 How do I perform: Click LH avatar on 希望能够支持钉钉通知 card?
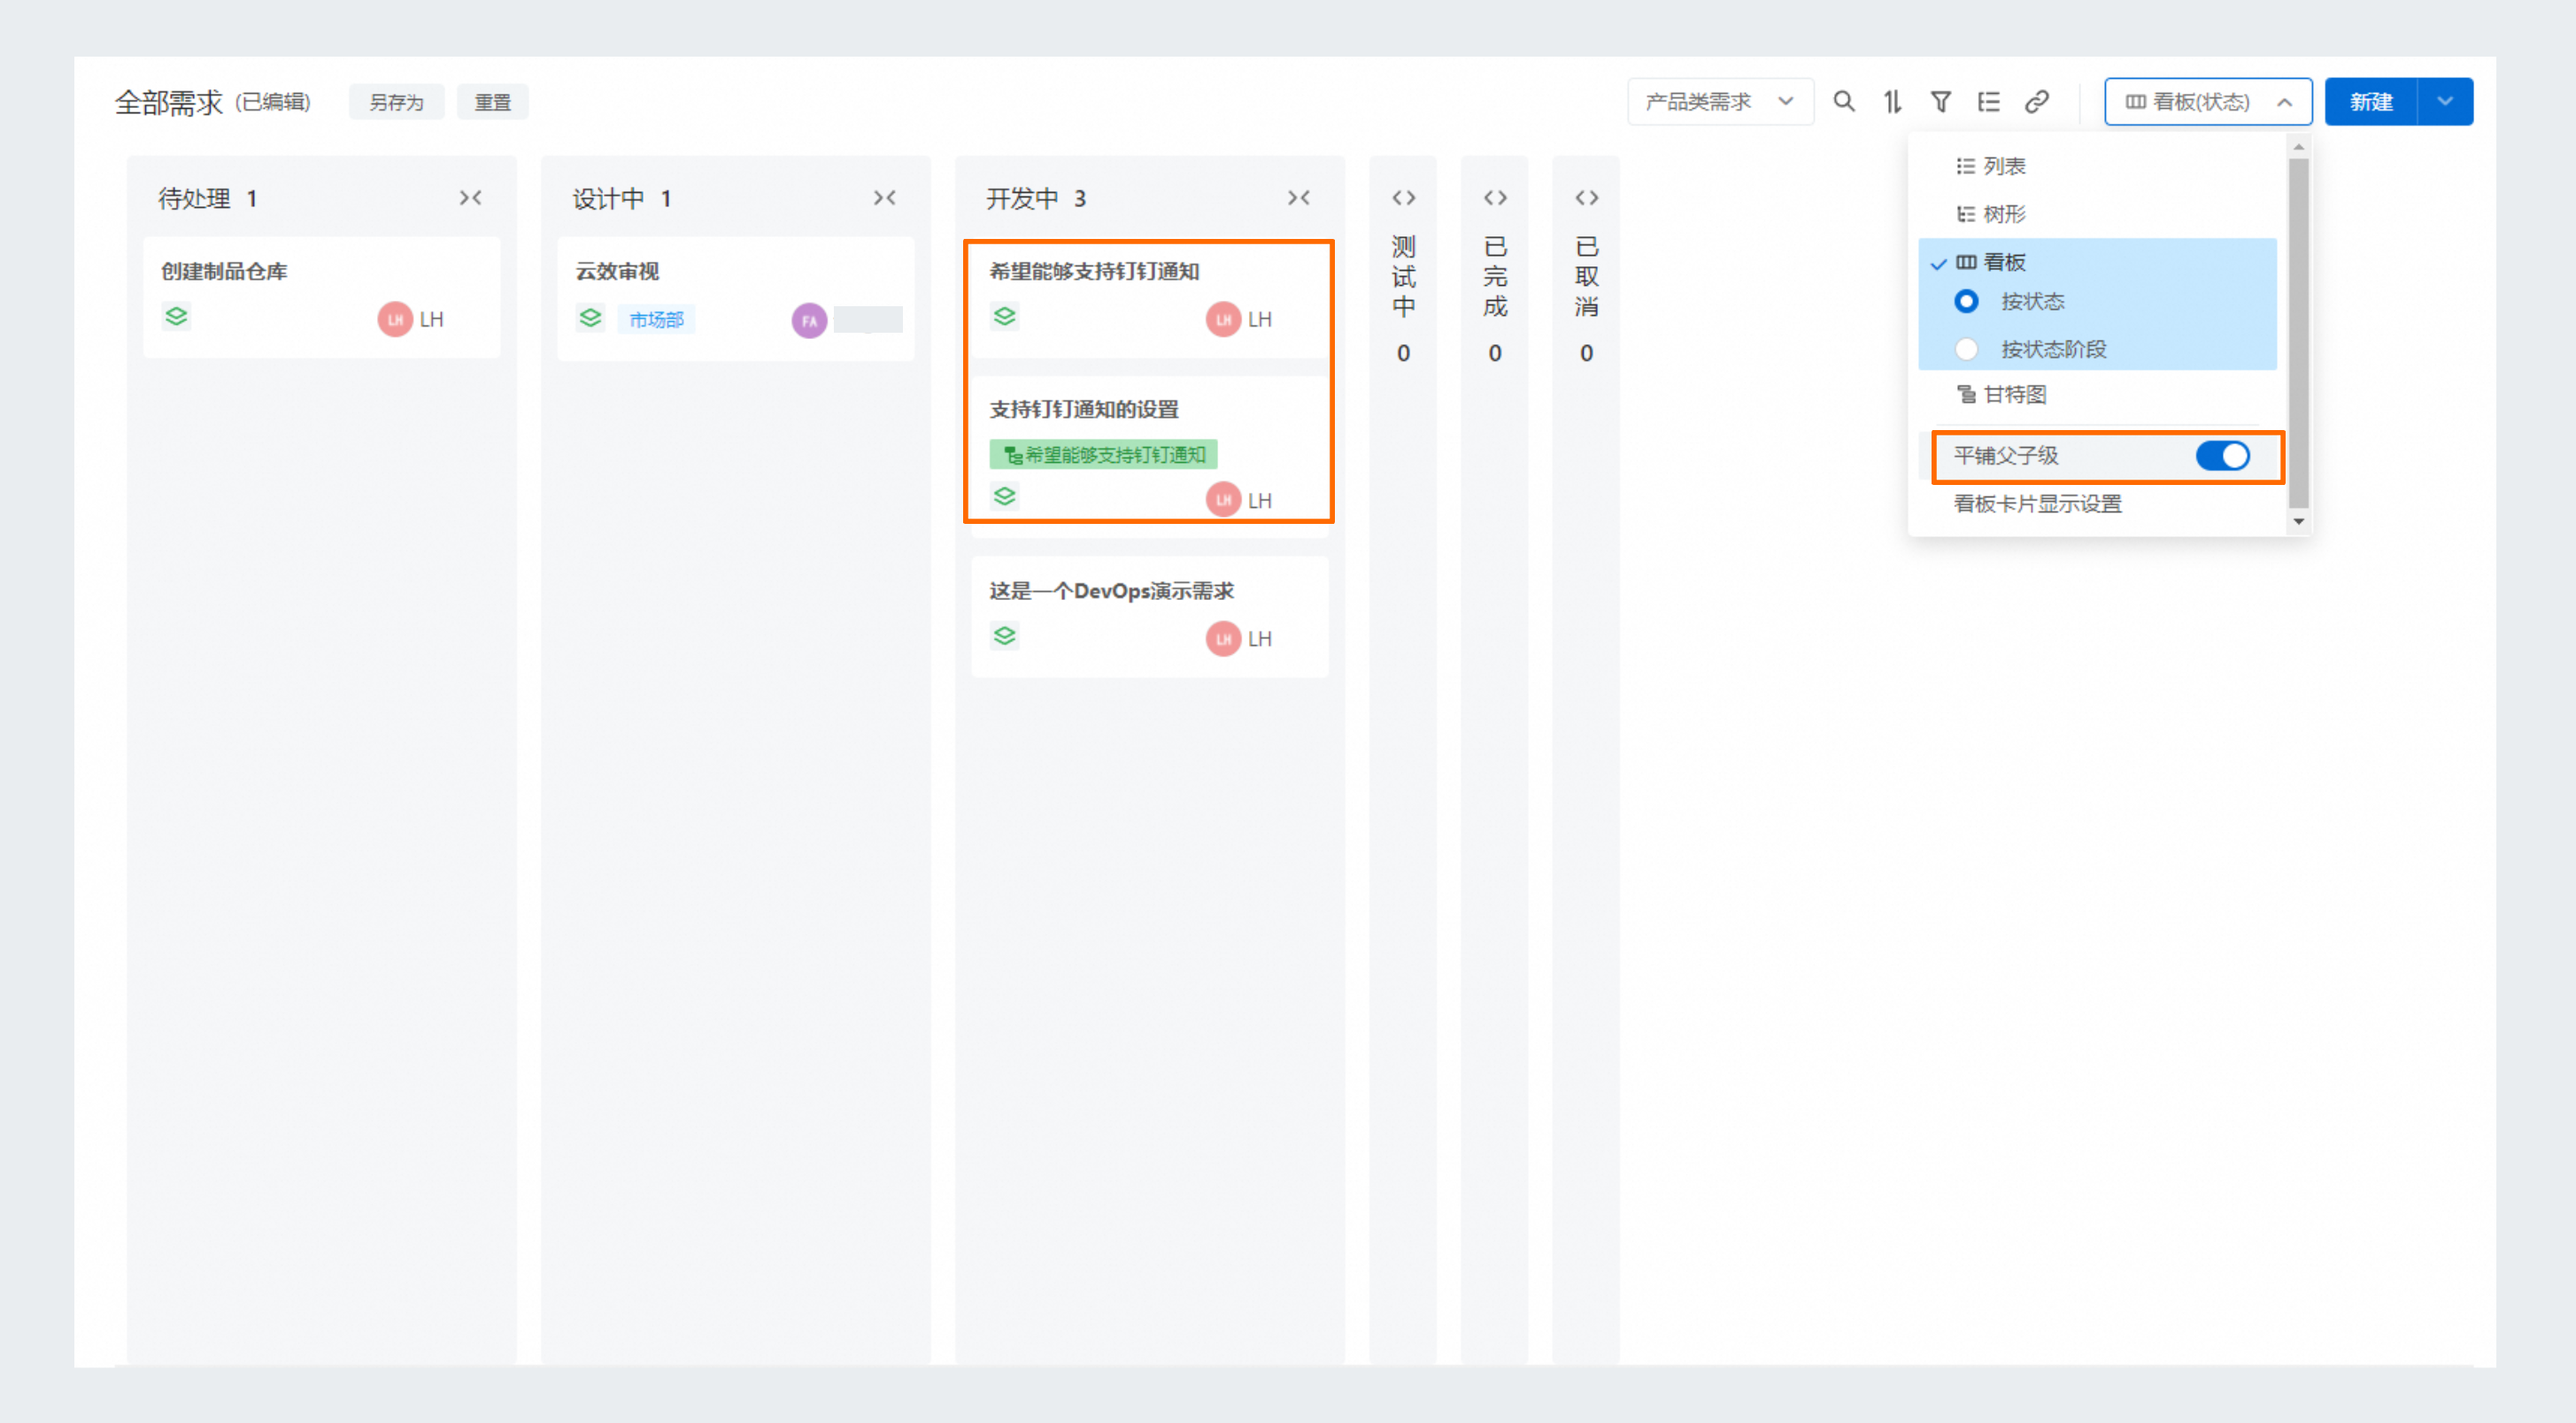1223,319
